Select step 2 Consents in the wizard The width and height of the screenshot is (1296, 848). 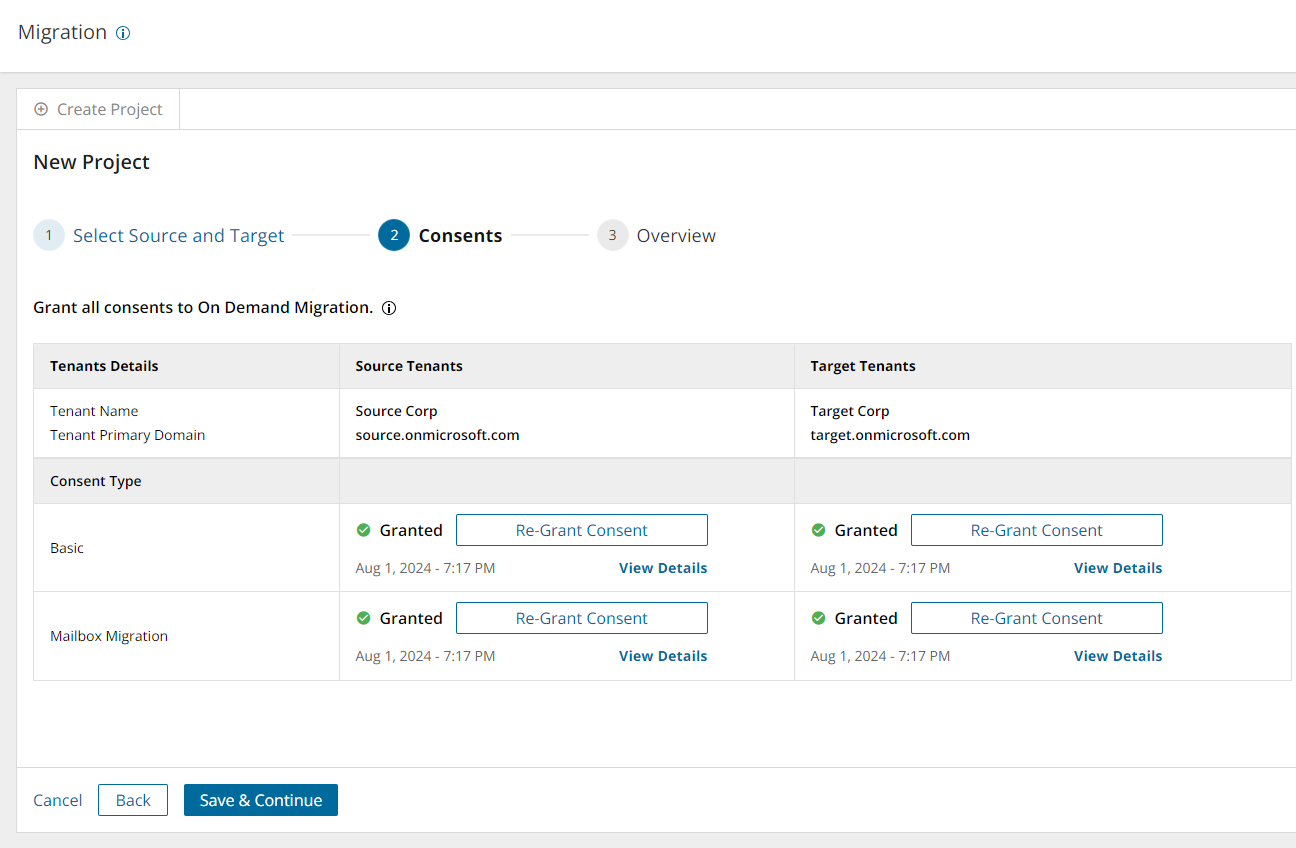coord(459,236)
